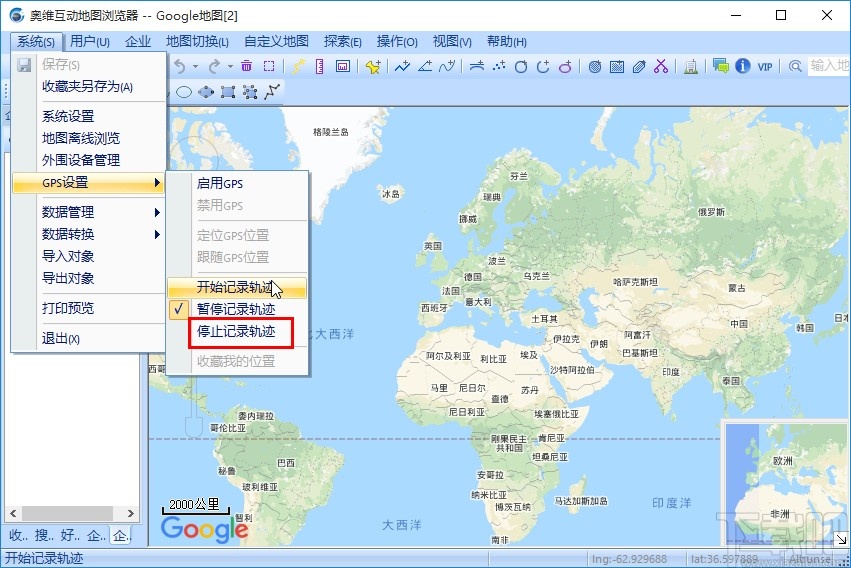Expand the GPS设置 submenu arrow
Image resolution: width=851 pixels, height=568 pixels.
(157, 182)
